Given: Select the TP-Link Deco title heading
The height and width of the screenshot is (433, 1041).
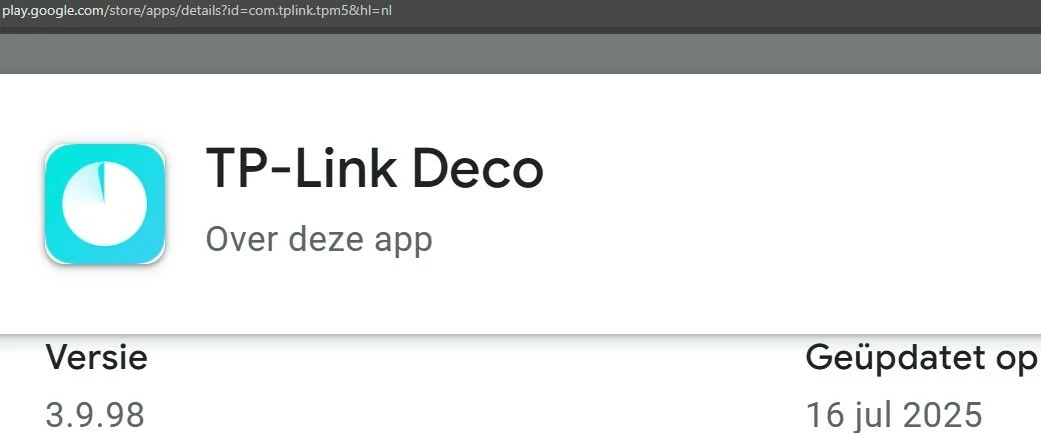Looking at the screenshot, I should [x=375, y=169].
